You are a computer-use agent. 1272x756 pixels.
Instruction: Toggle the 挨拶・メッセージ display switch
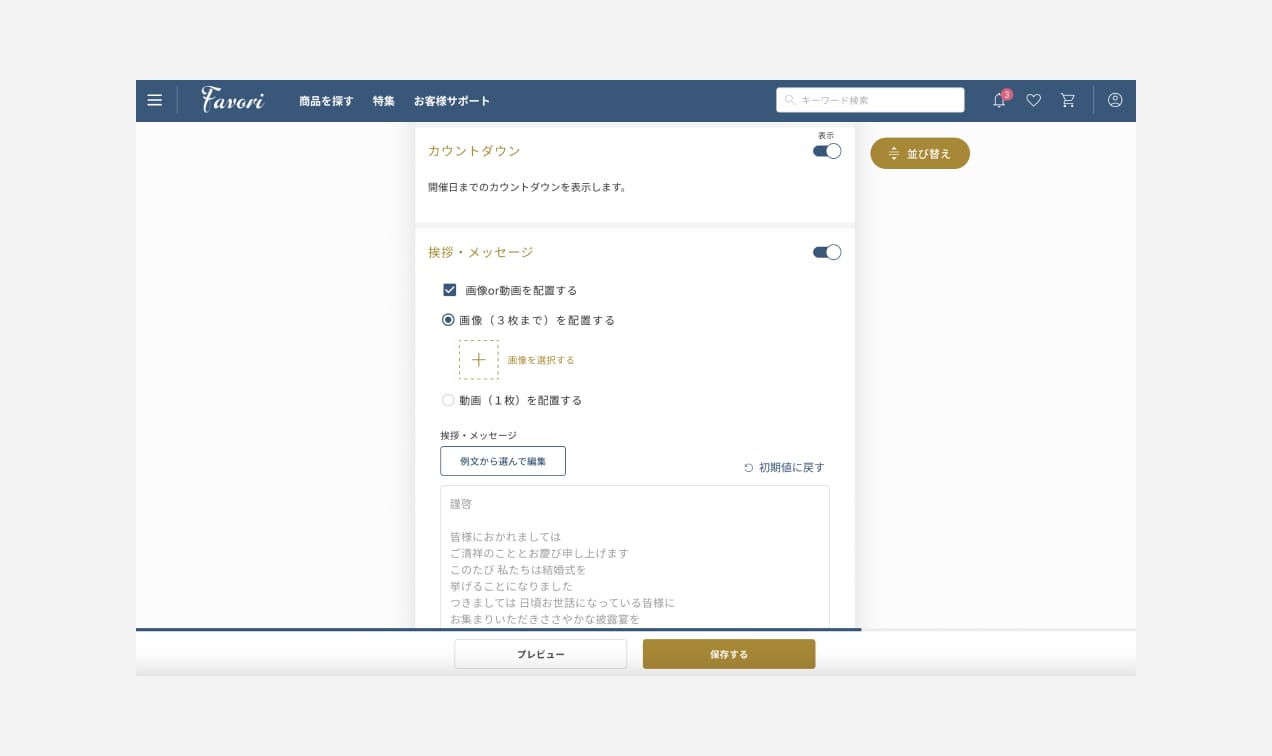[827, 252]
